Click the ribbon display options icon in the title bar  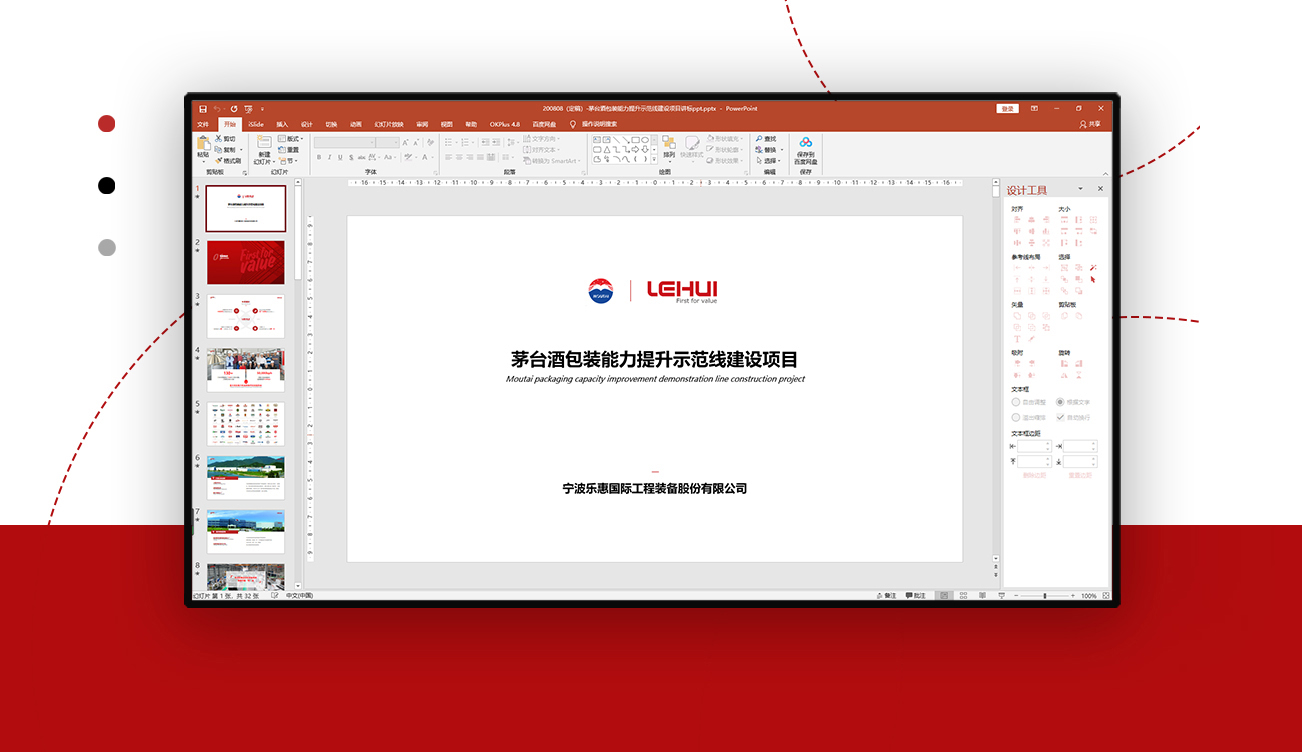pyautogui.click(x=1034, y=109)
